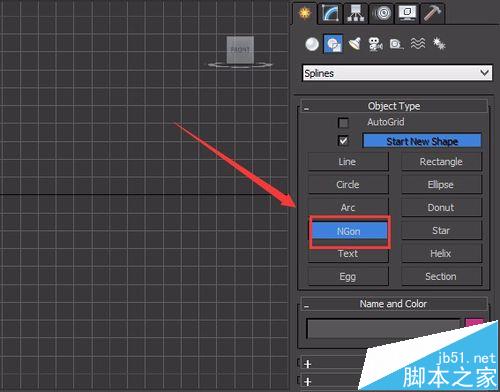Expand the second collapsed rollout at the bottom
This screenshot has height=392, width=500.
[x=308, y=381]
